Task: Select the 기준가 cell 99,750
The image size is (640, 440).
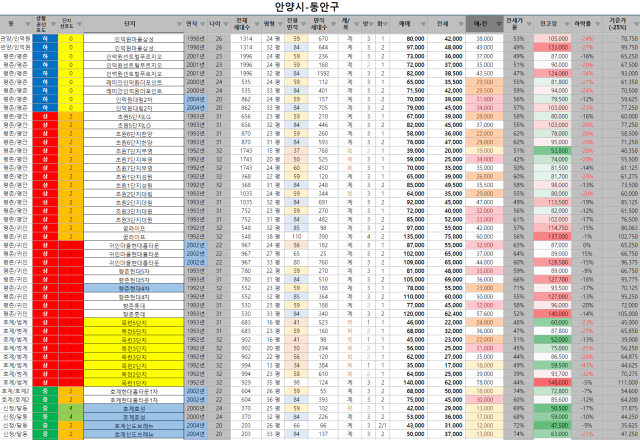Action: (x=621, y=47)
